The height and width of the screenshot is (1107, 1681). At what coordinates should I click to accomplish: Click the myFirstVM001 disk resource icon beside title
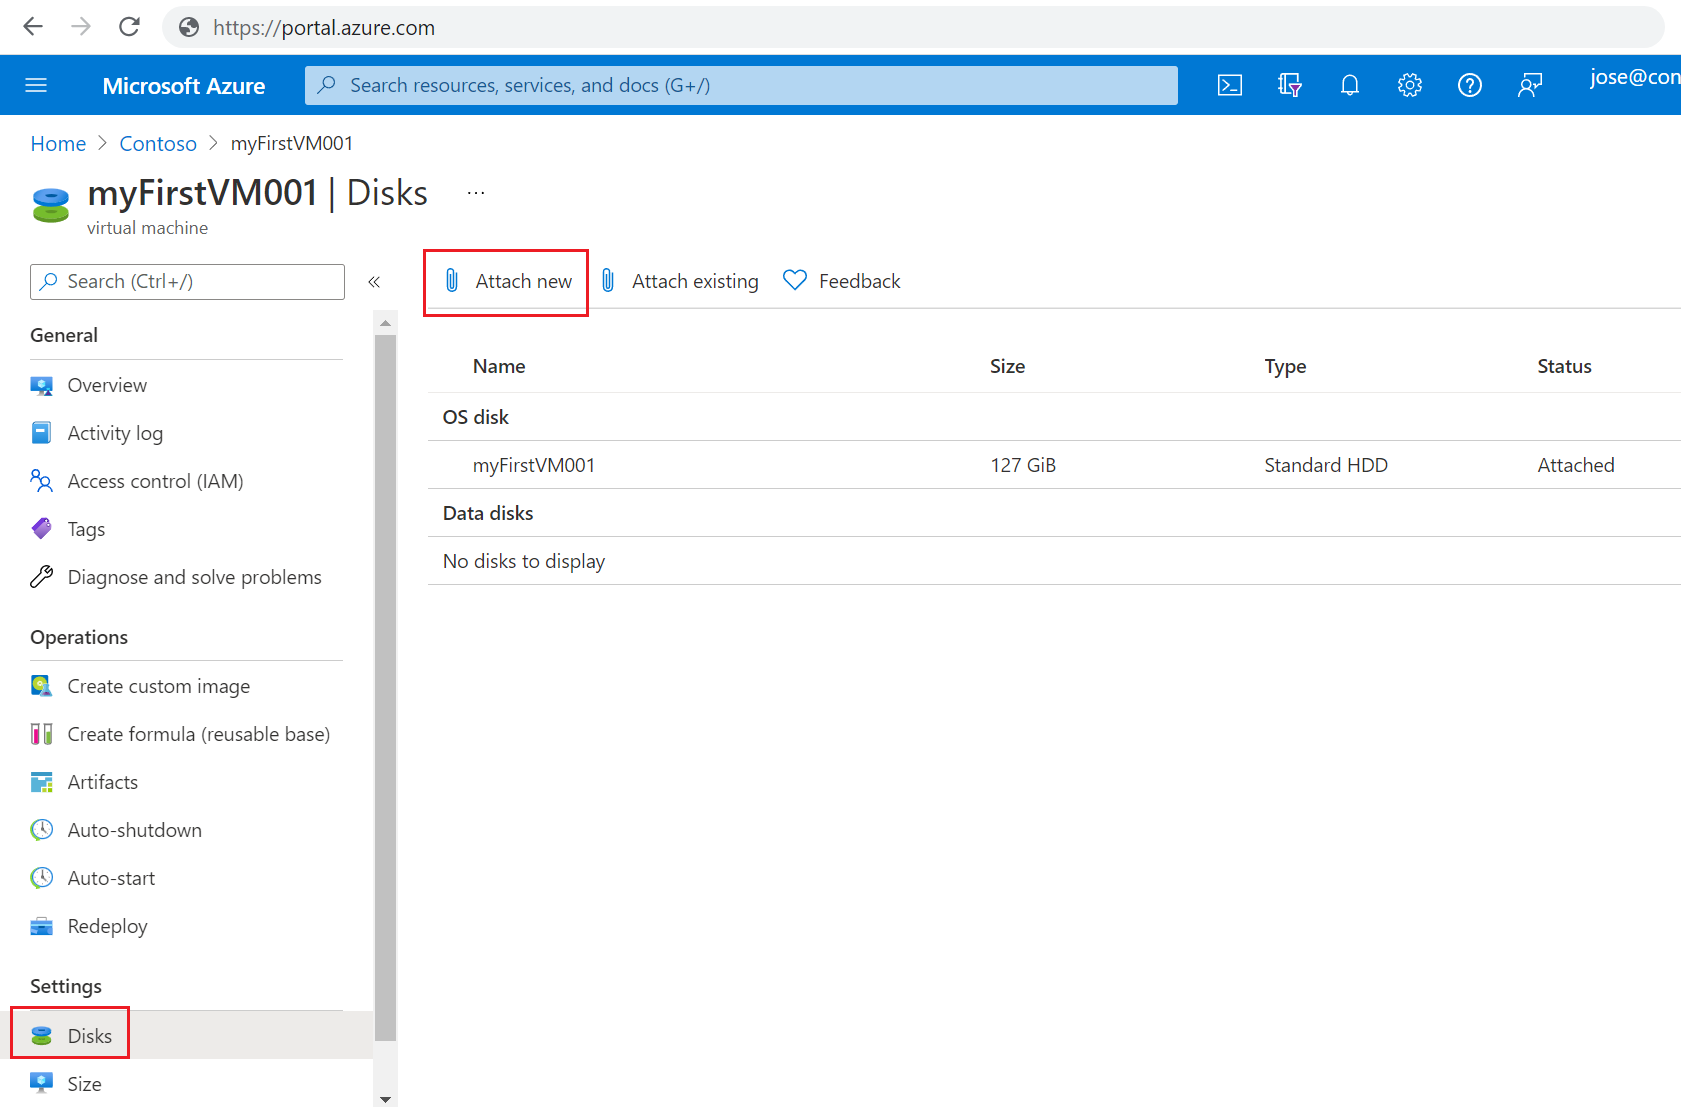pyautogui.click(x=50, y=205)
